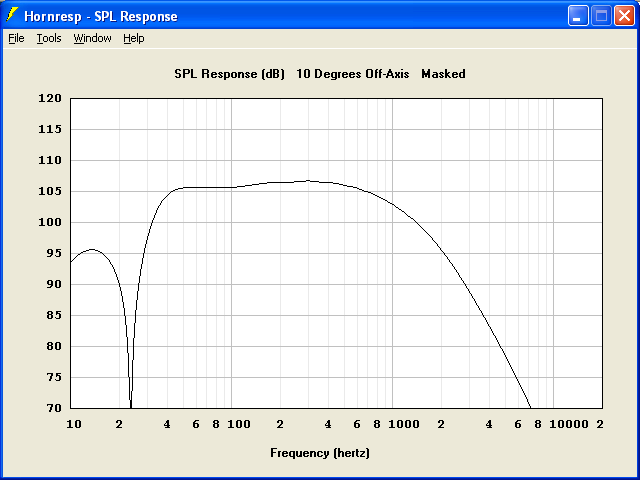
Task: Click the 95 dB axis value
Action: pyautogui.click(x=53, y=253)
